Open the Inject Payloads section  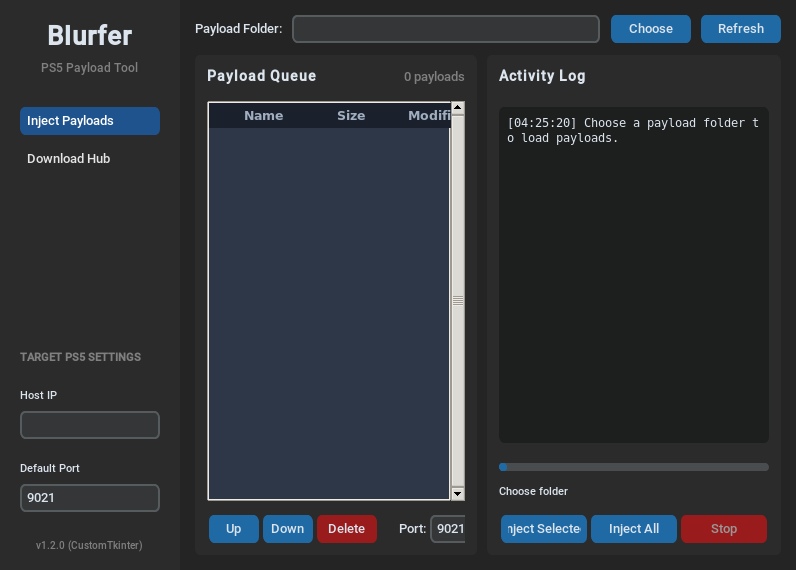(90, 121)
